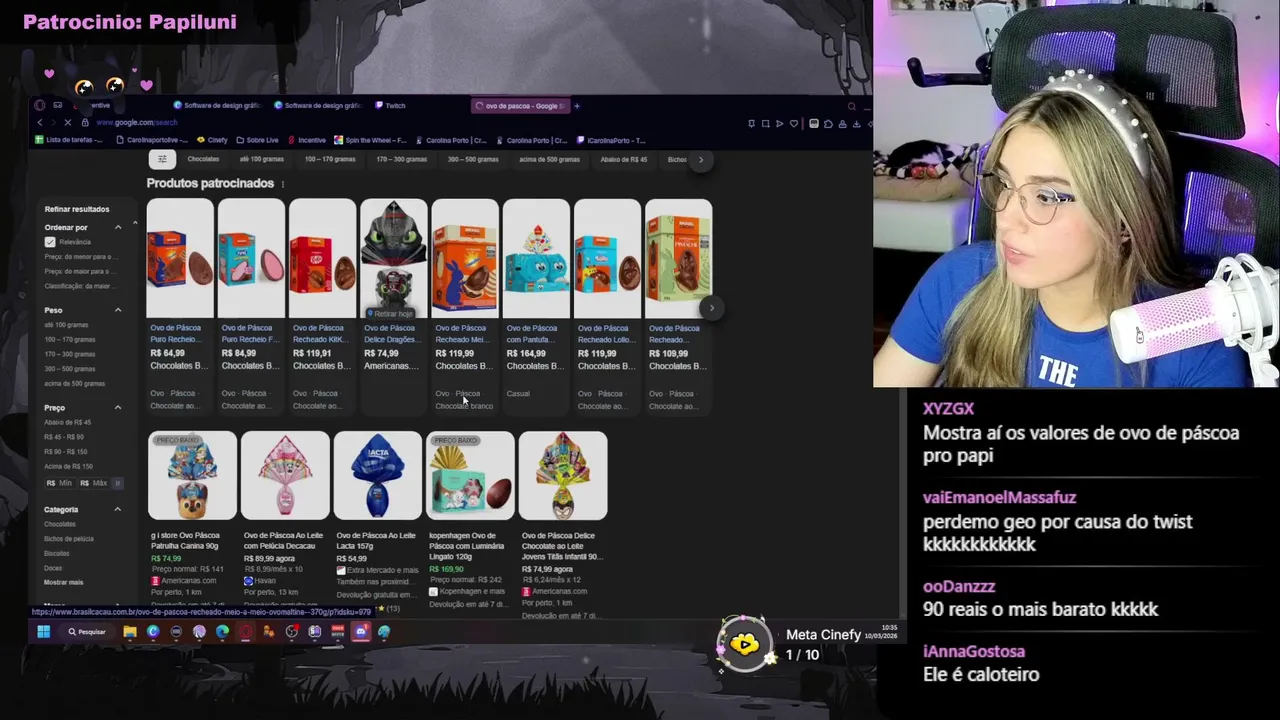Switch to the Twitch tab
1280x720 pixels.
coord(390,106)
